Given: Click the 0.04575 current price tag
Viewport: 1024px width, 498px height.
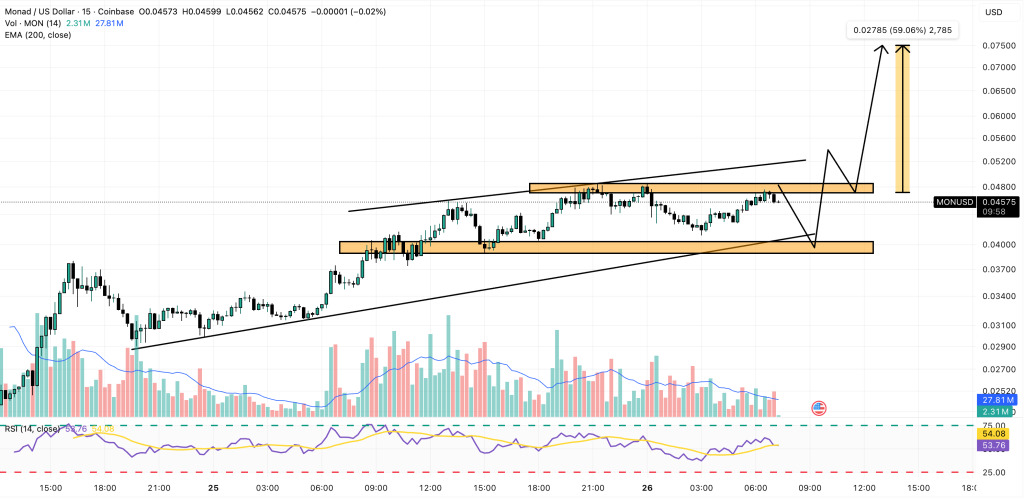Looking at the screenshot, I should tap(994, 202).
